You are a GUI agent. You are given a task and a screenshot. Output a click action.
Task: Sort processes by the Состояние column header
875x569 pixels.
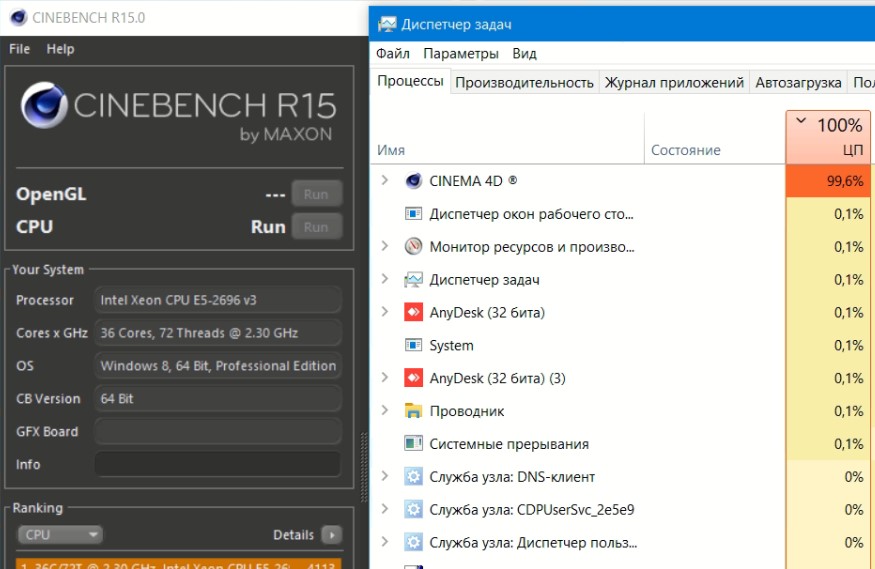(715, 137)
